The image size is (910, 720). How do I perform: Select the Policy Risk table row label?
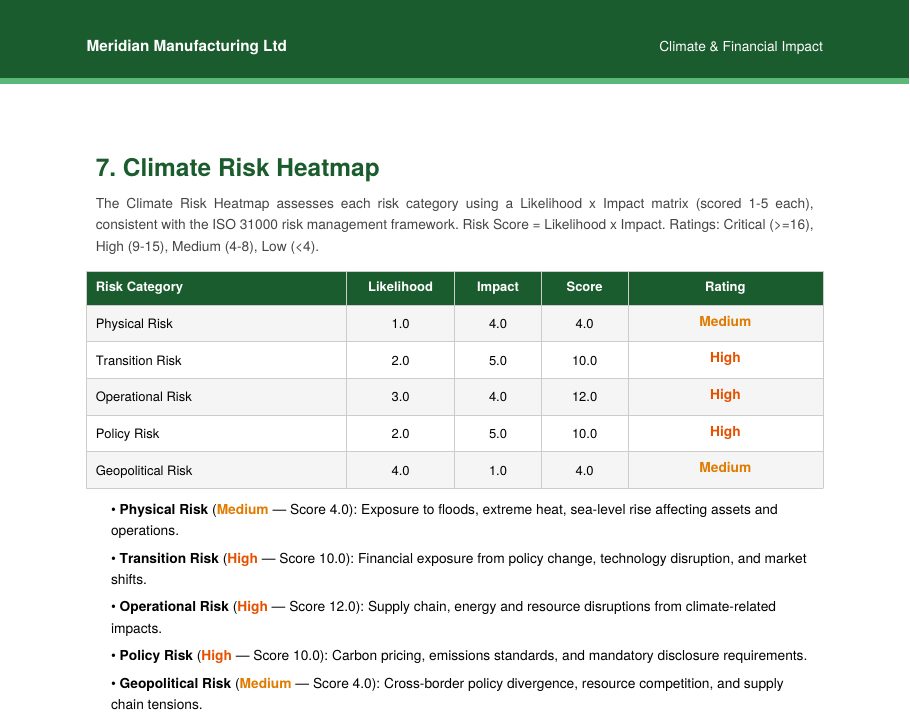coord(127,434)
